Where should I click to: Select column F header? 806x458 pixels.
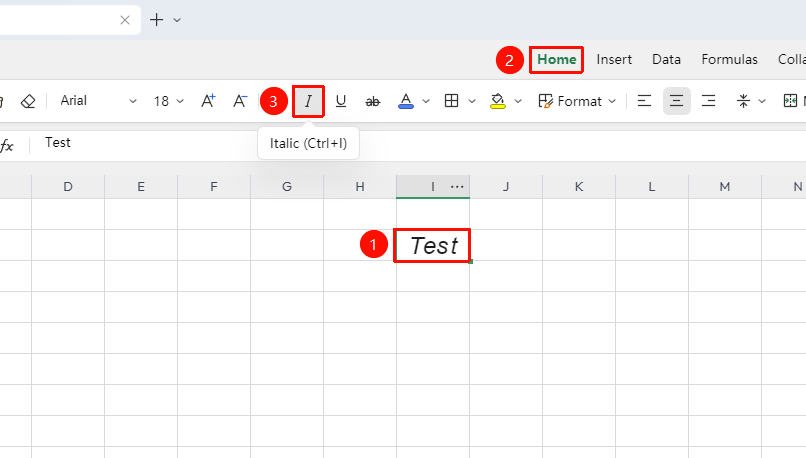click(x=214, y=187)
